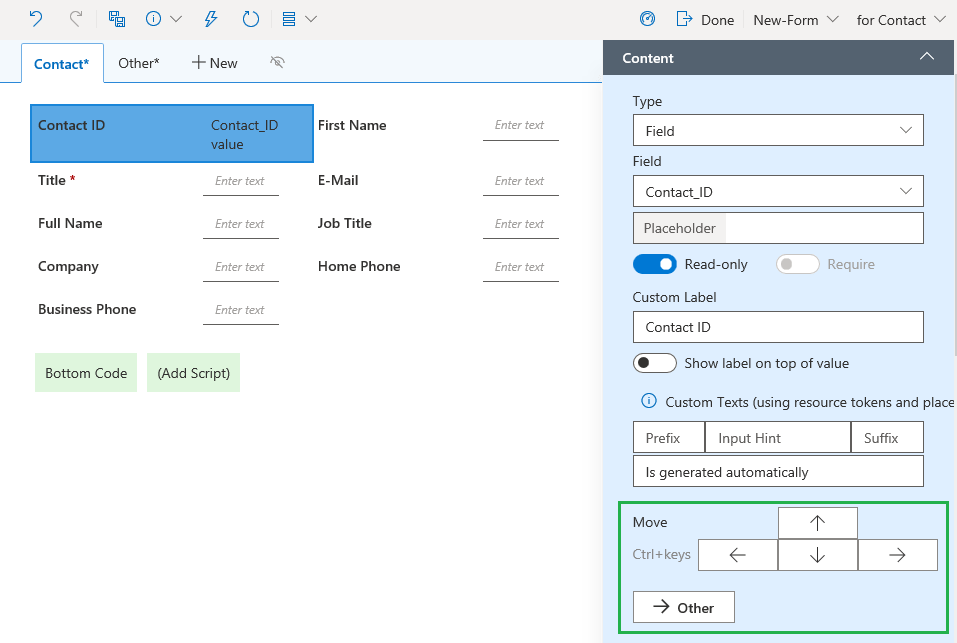Open the Type dropdown set to Field
This screenshot has width=957, height=643.
pos(777,131)
